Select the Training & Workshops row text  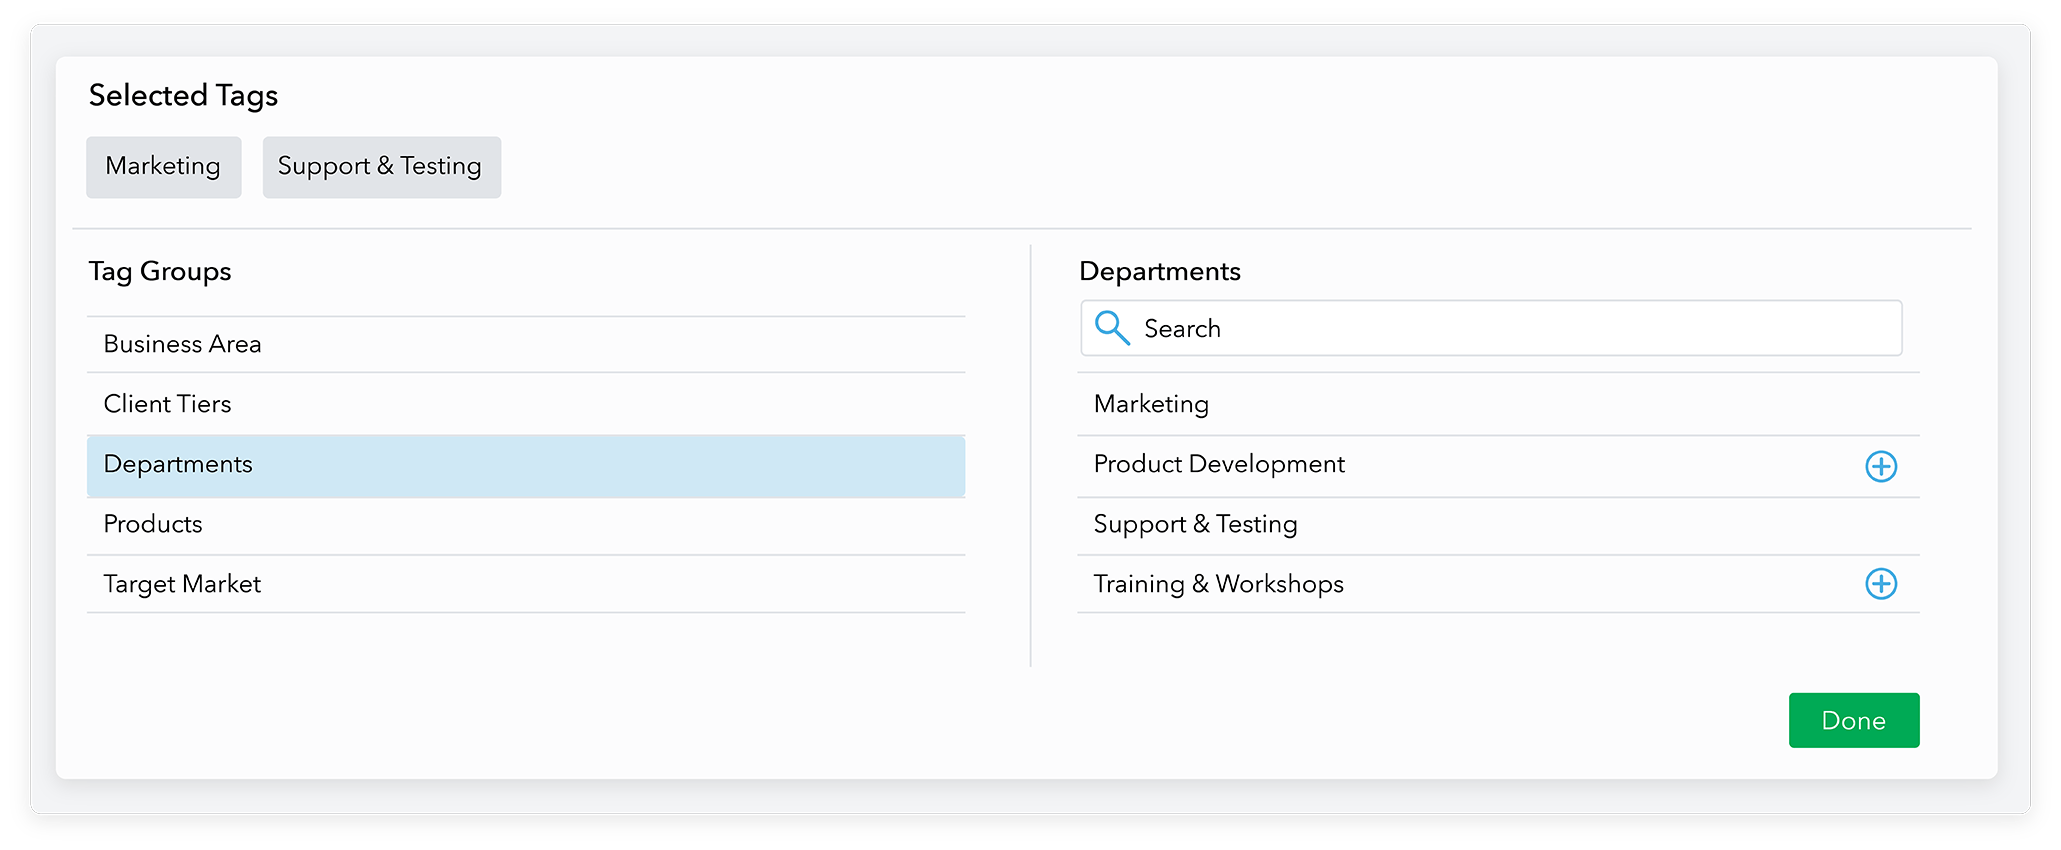[1218, 584]
